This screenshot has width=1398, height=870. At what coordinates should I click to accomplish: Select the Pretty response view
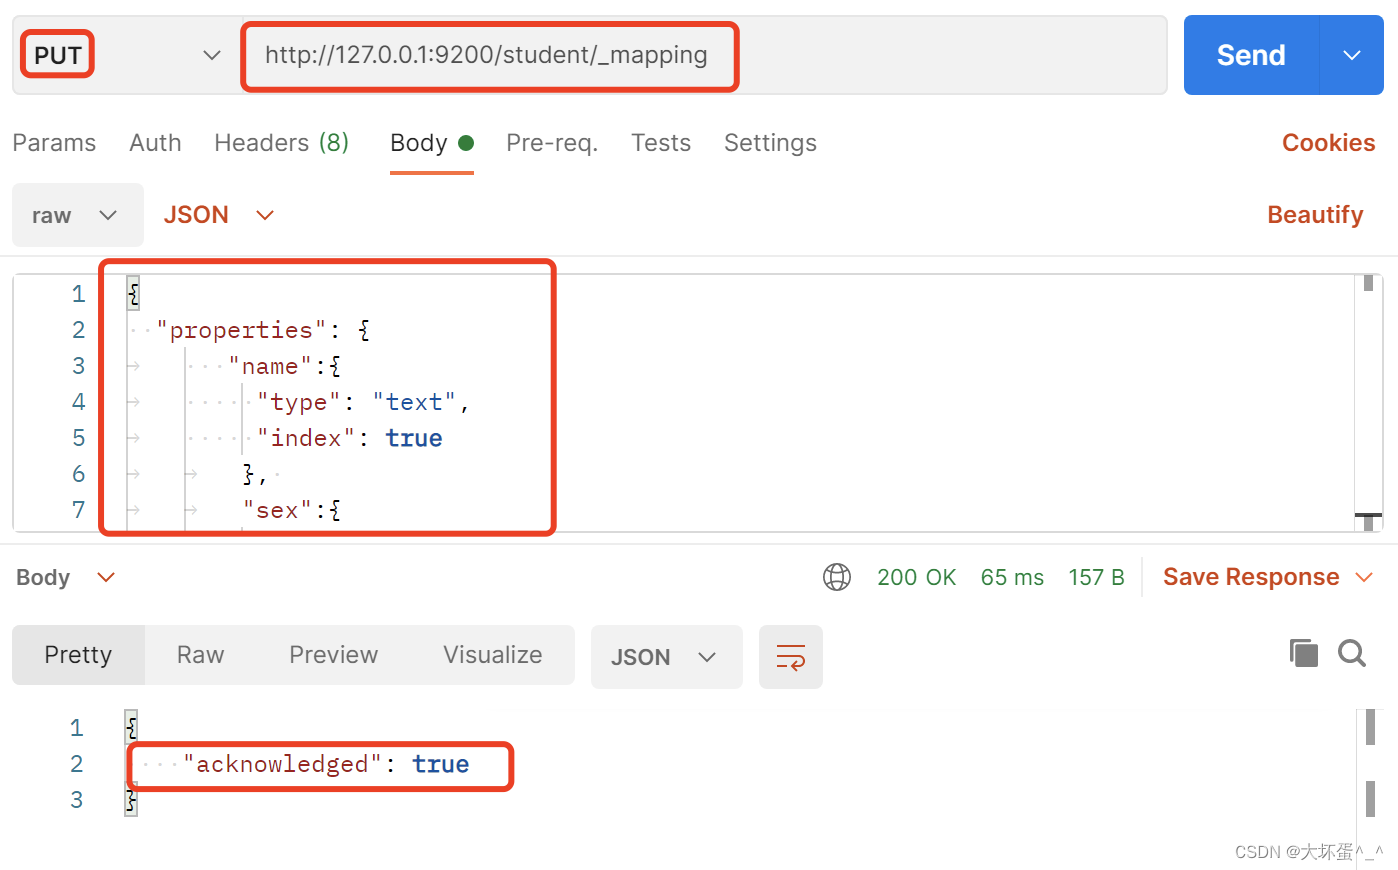78,655
